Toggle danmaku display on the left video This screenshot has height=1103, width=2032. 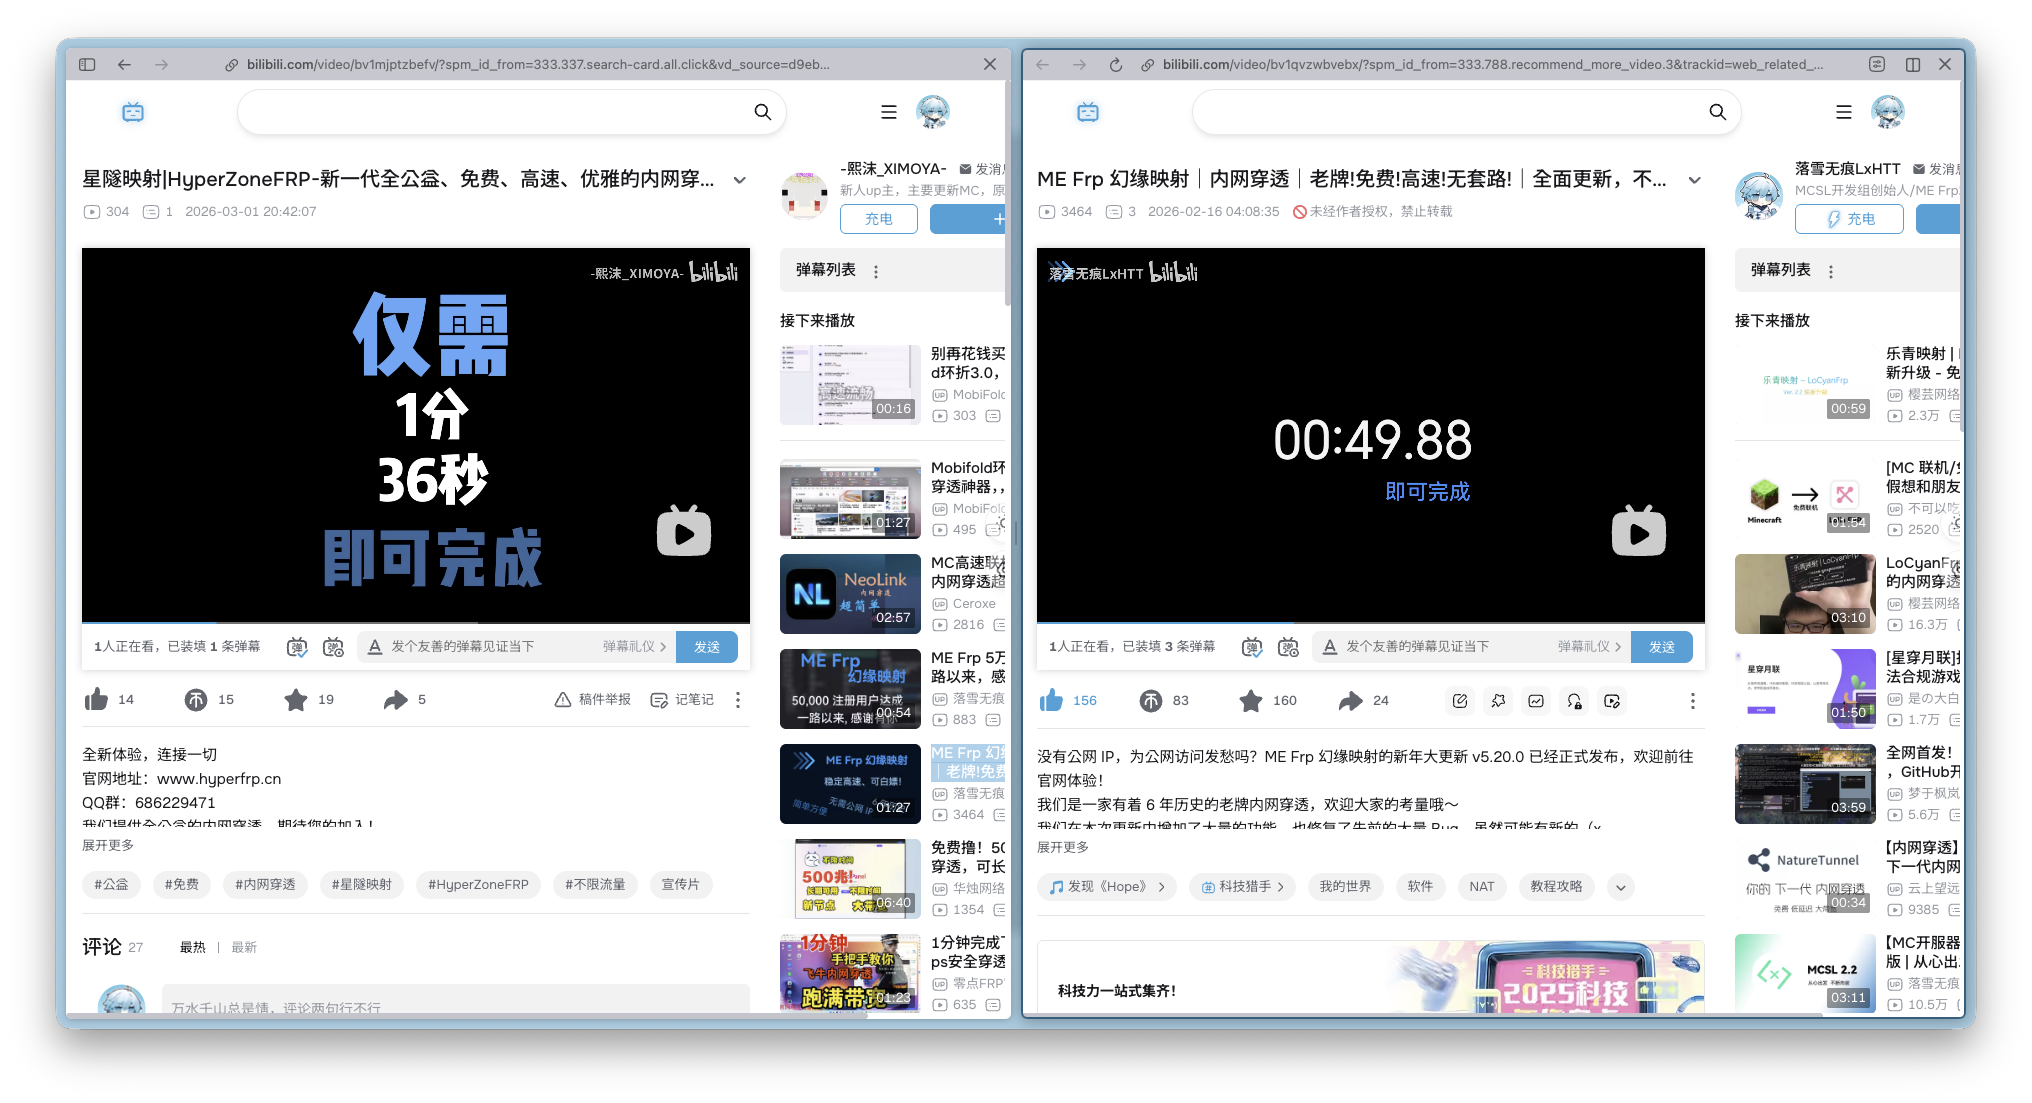click(x=297, y=647)
